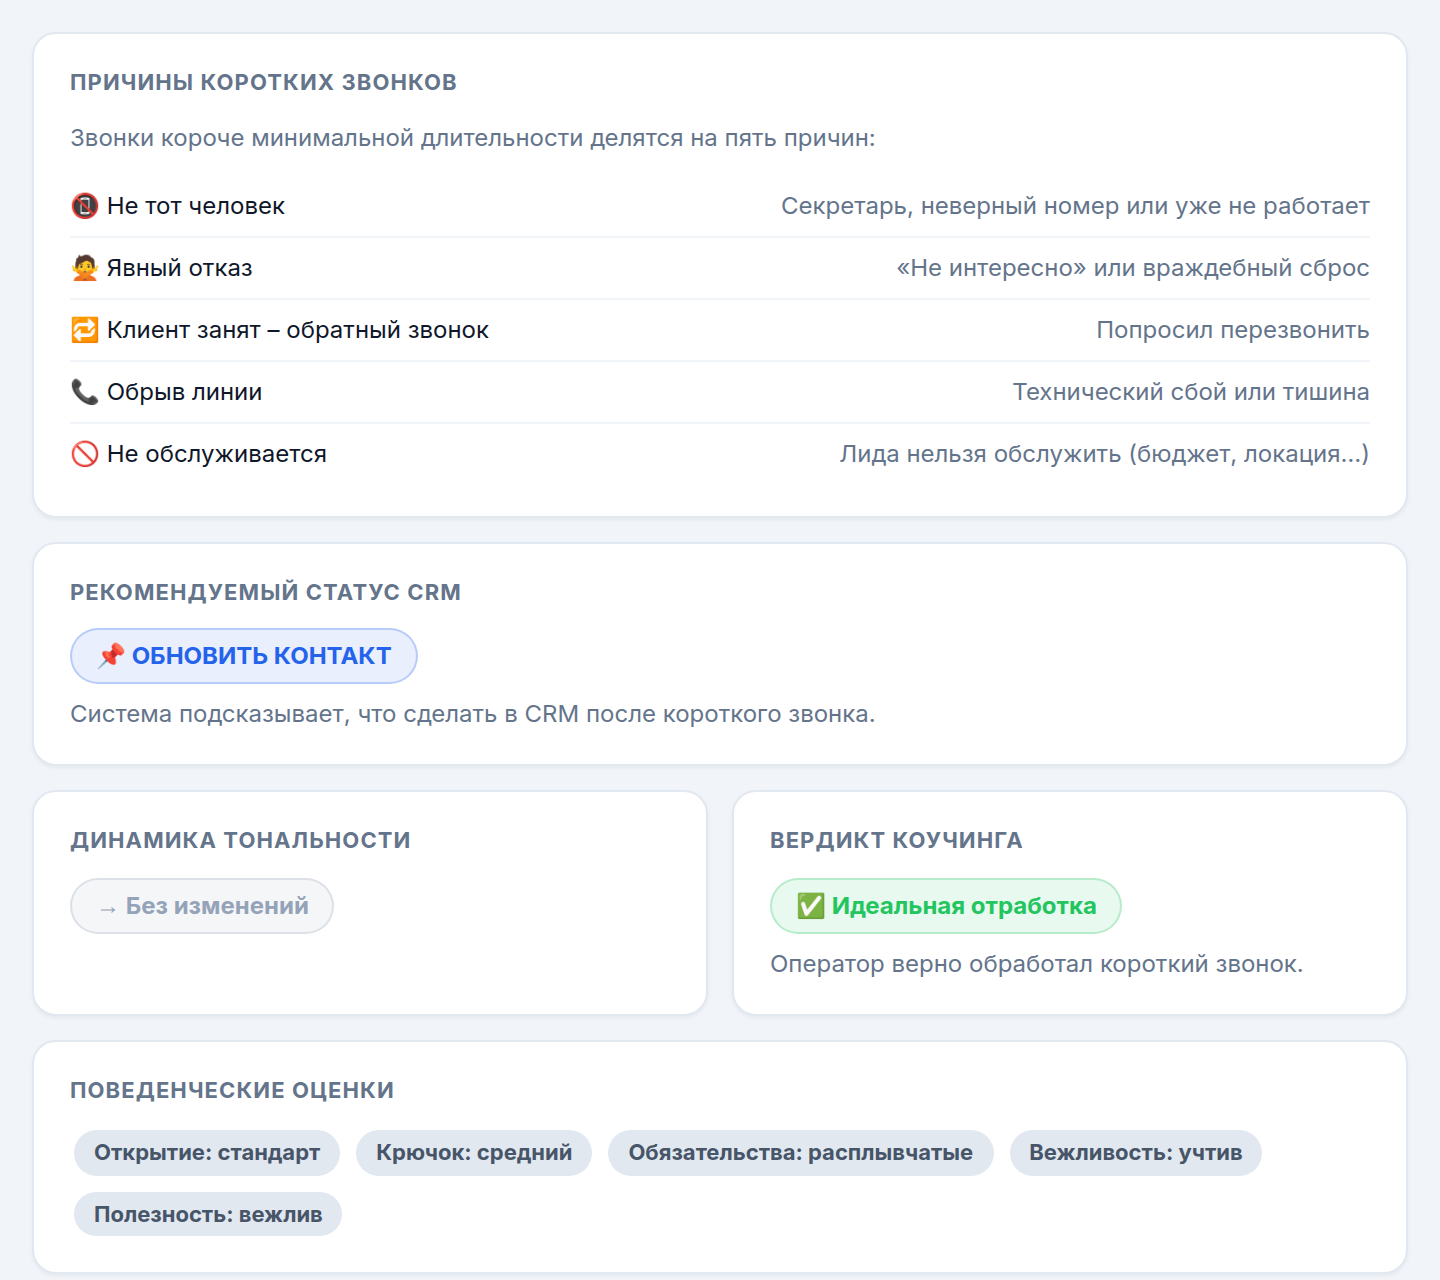Click the pushpin icon in the CRM status badge
Image resolution: width=1440 pixels, height=1280 pixels.
111,656
